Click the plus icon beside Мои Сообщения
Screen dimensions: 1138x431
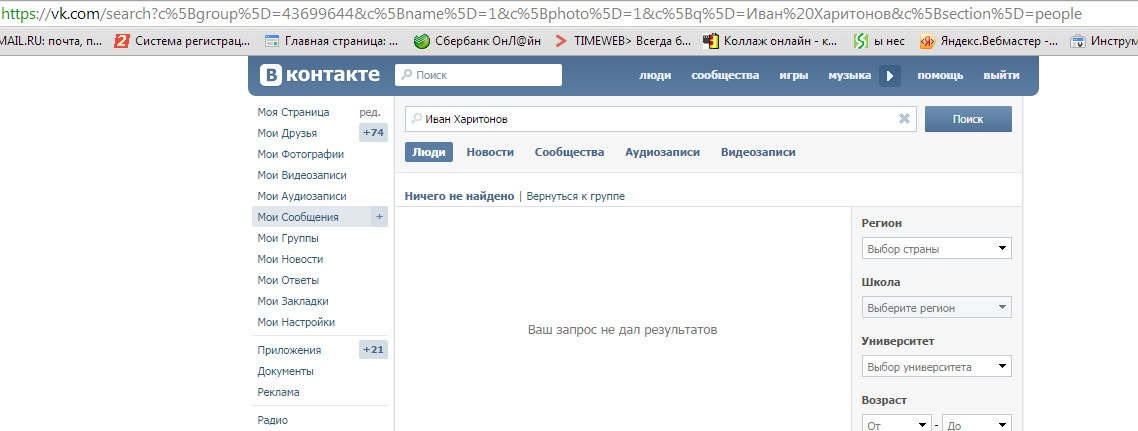tap(379, 217)
